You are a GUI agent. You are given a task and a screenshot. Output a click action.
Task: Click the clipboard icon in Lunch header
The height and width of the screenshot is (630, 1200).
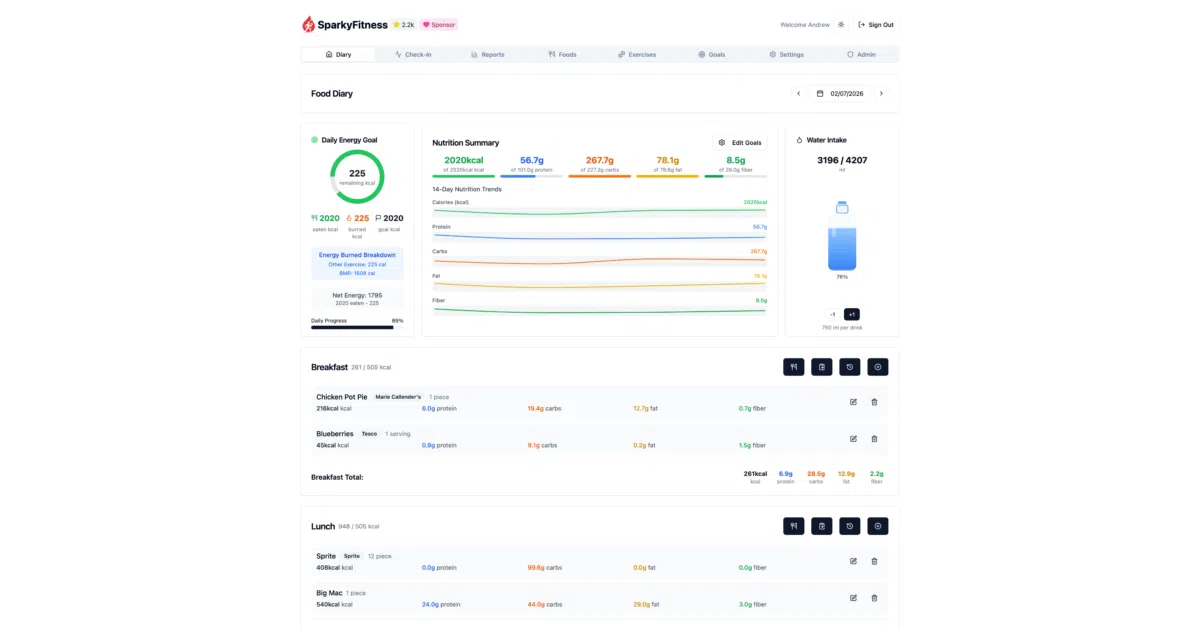pyautogui.click(x=821, y=526)
